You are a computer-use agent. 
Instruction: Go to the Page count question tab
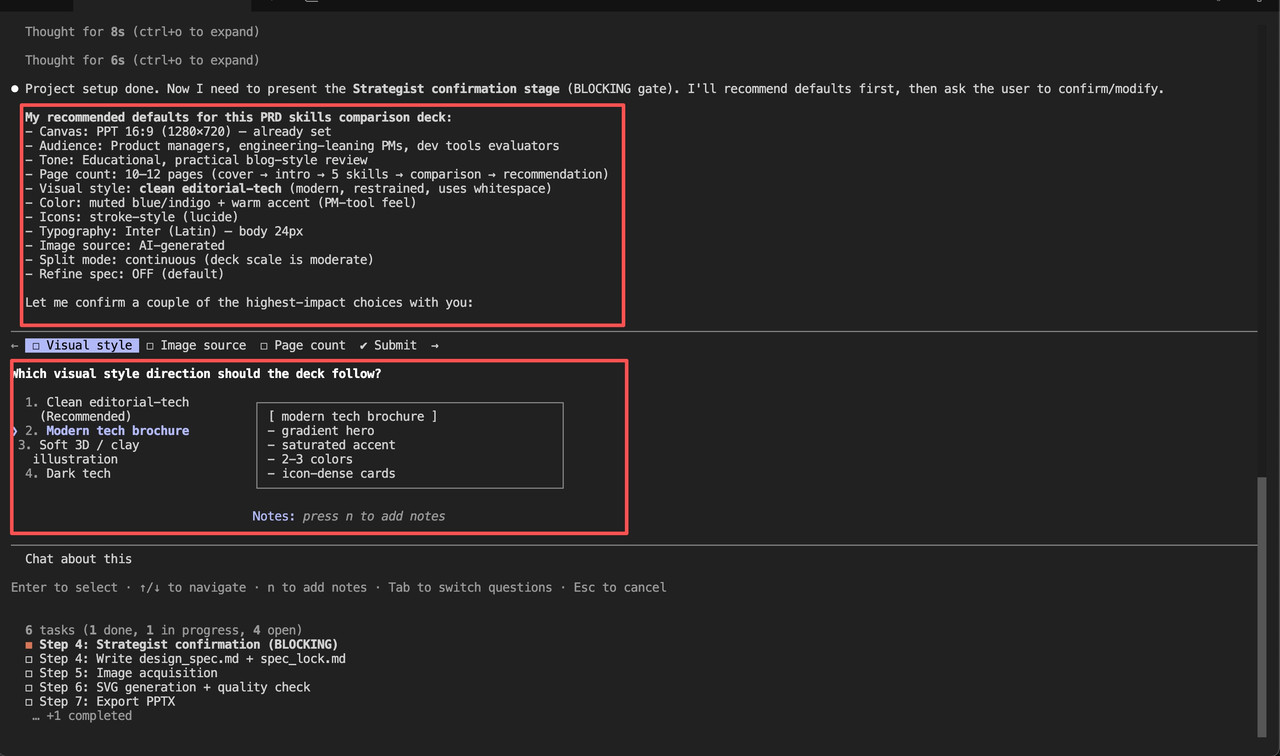click(x=303, y=345)
